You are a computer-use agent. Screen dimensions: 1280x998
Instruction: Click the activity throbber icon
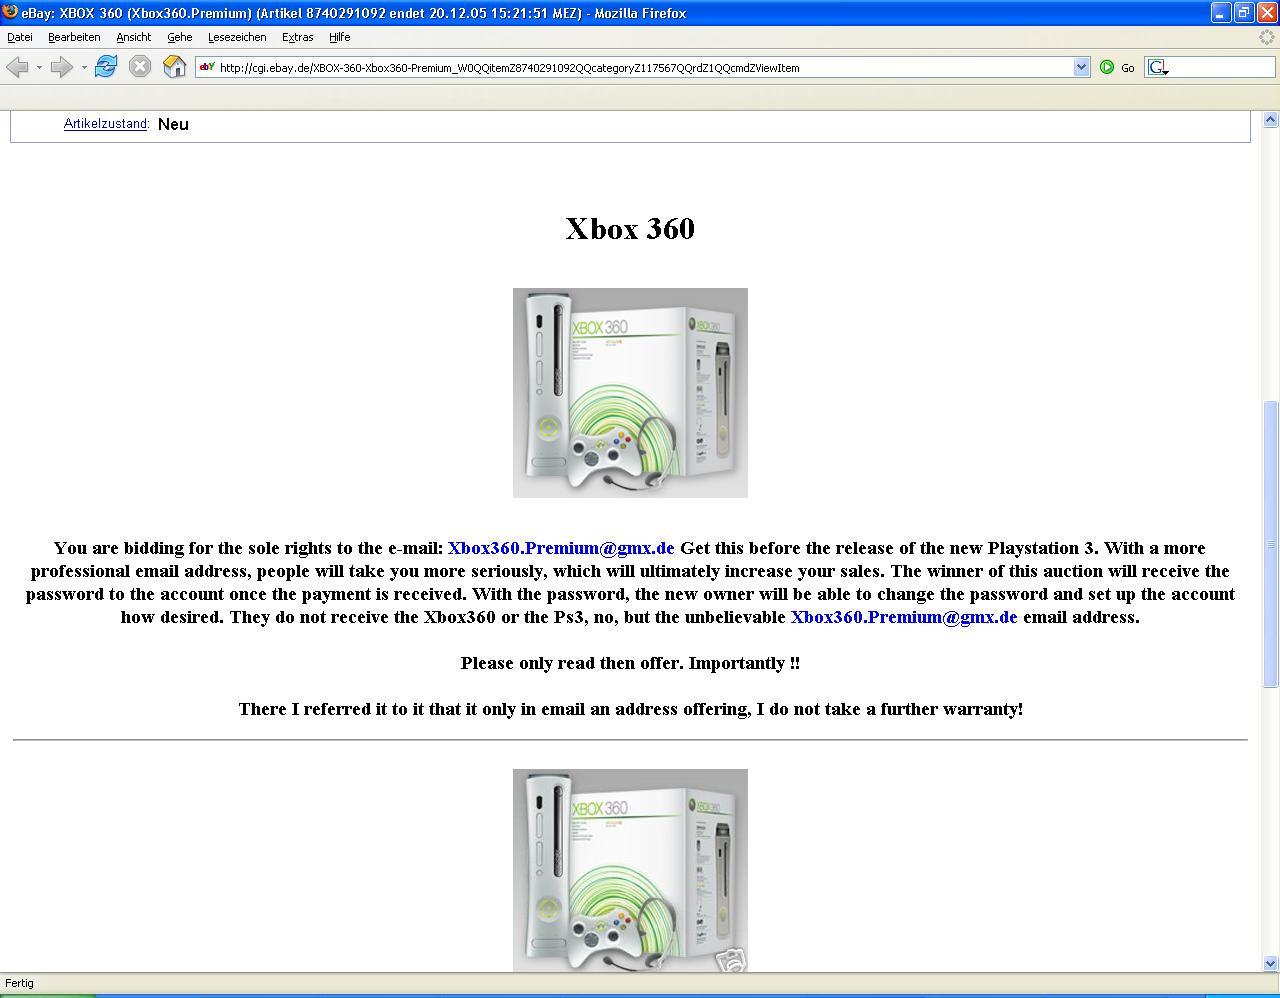[1267, 37]
